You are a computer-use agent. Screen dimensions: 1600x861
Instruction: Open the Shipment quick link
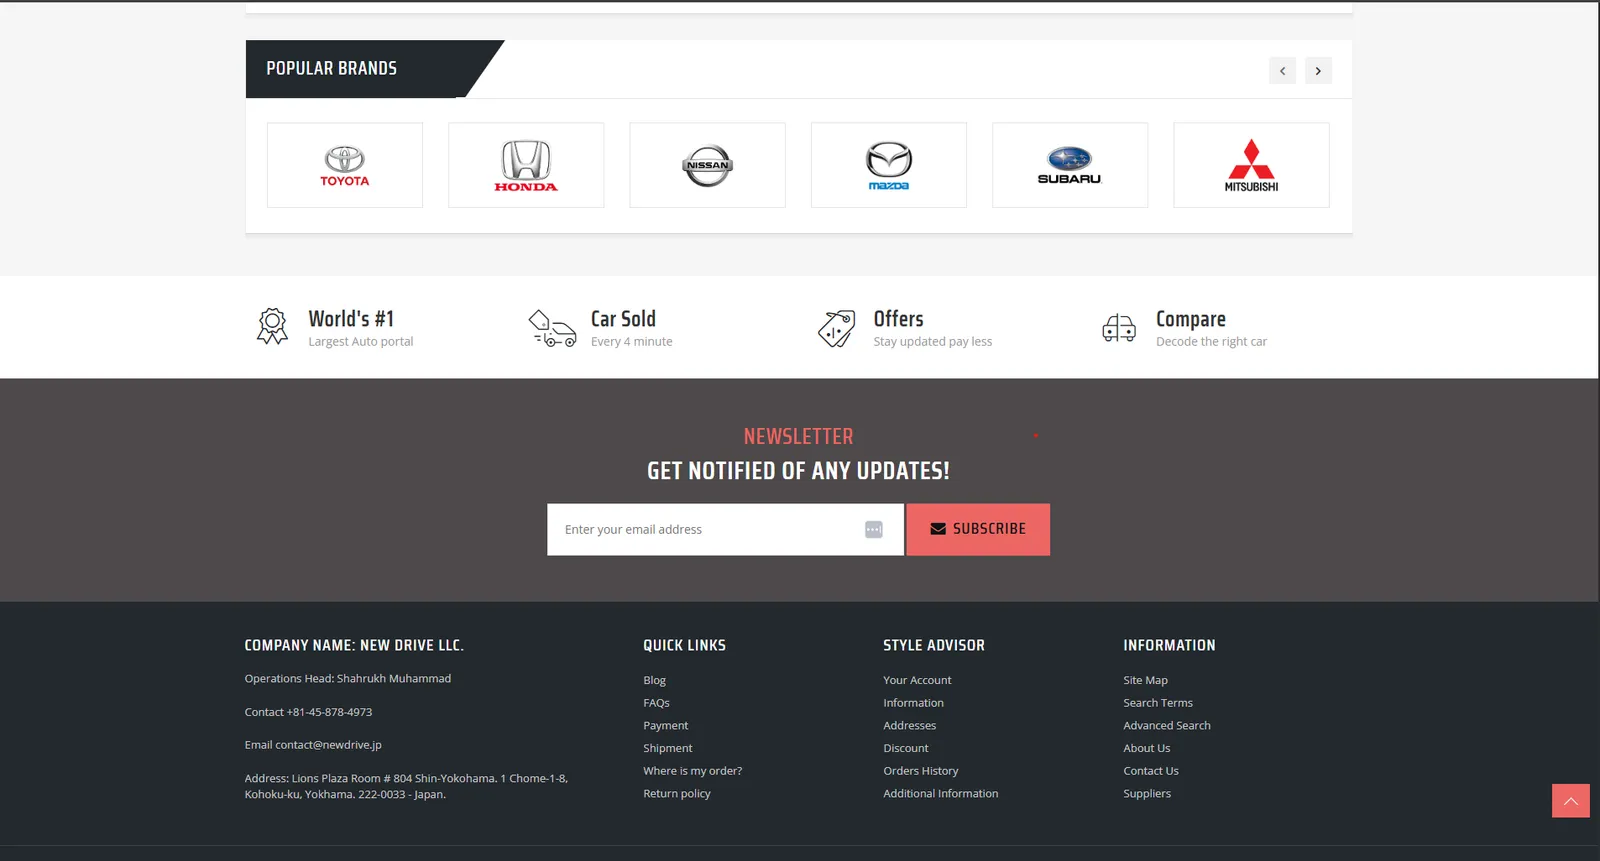(667, 748)
